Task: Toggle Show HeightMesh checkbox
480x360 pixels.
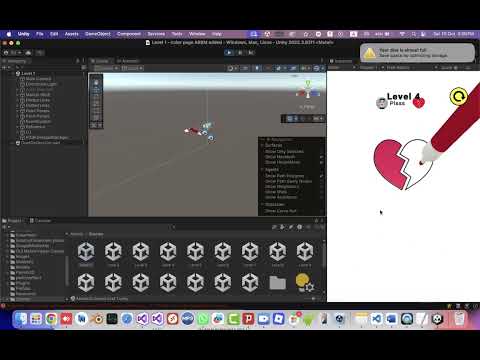Action: pyautogui.click(x=322, y=162)
